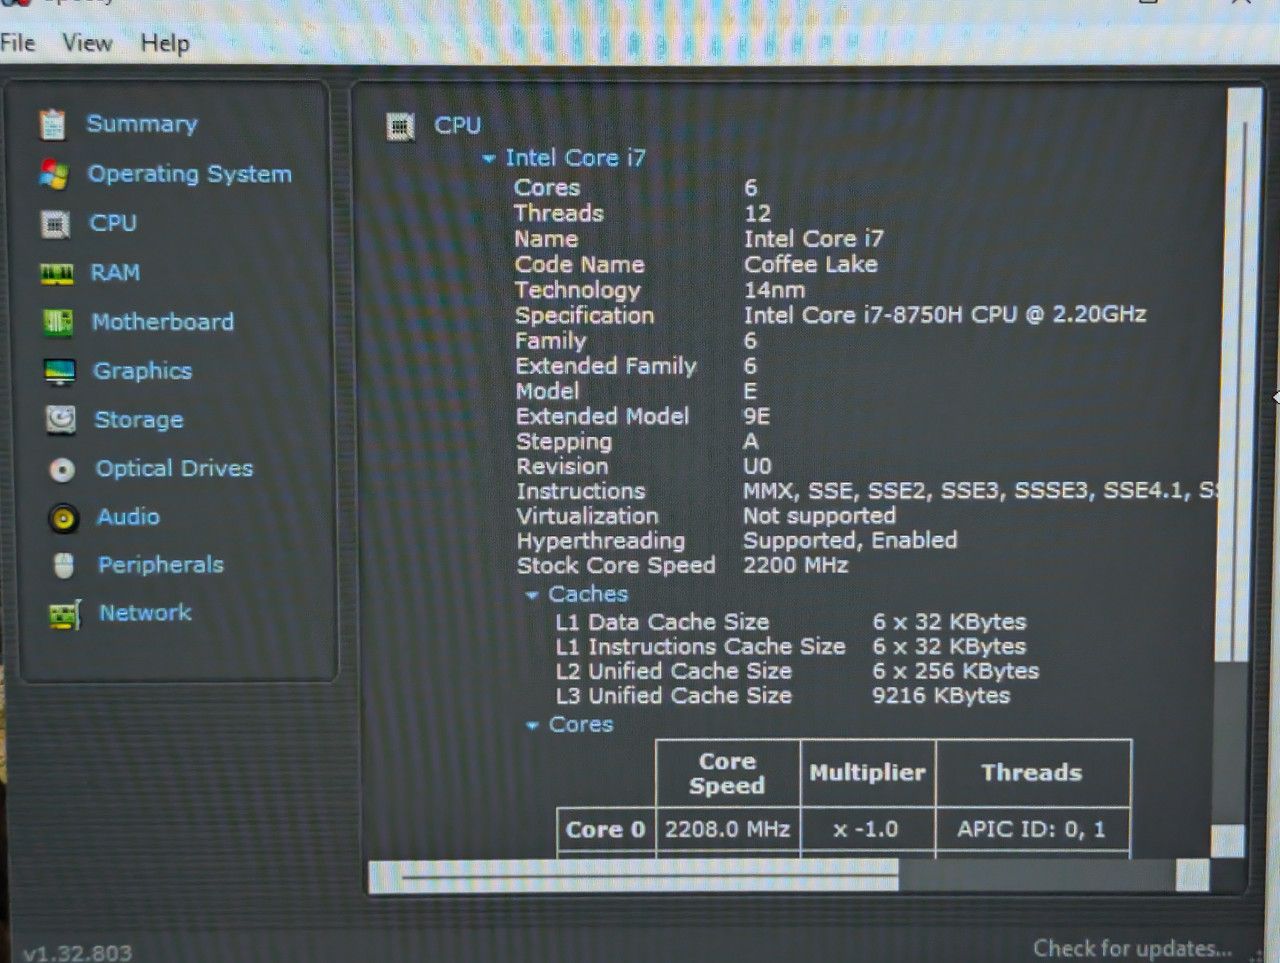This screenshot has width=1280, height=963.
Task: Click the L3 Unified Cache Size label
Action: pyautogui.click(x=674, y=696)
